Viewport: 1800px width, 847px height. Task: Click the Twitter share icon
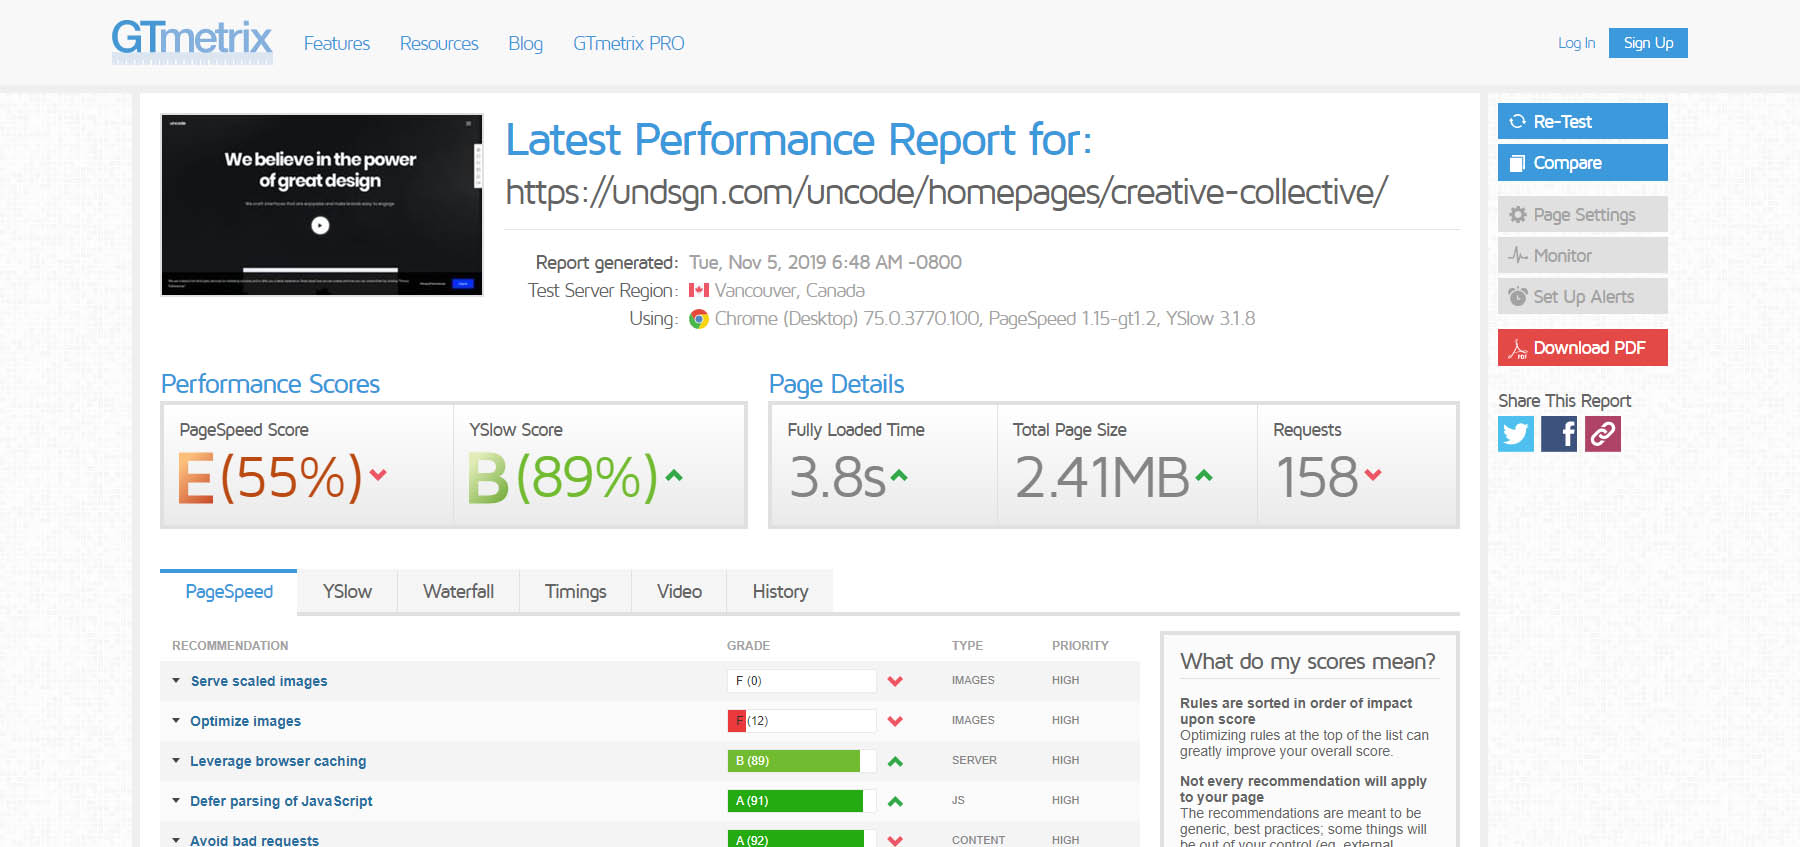click(x=1516, y=434)
